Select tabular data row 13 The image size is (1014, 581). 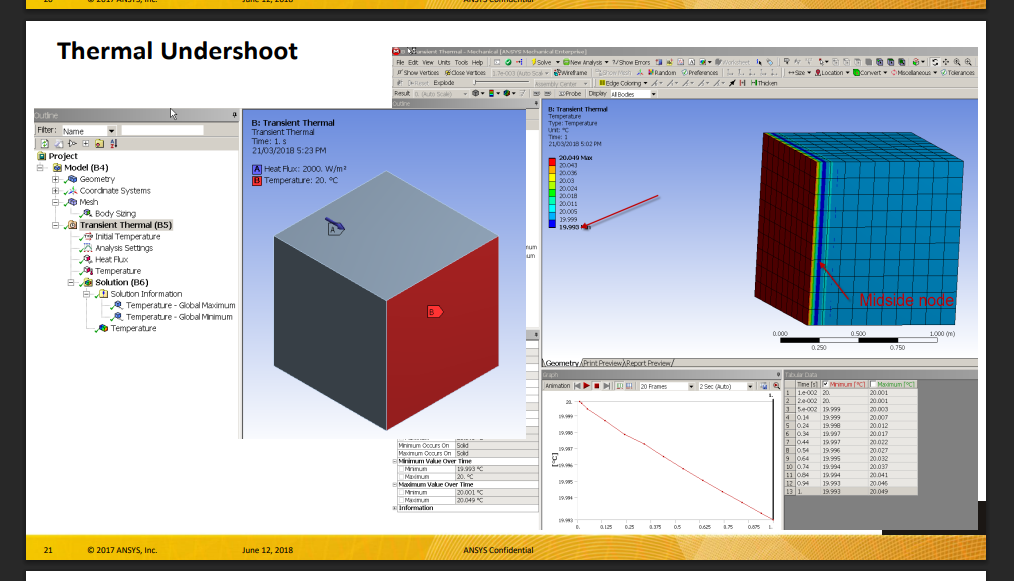coord(851,492)
